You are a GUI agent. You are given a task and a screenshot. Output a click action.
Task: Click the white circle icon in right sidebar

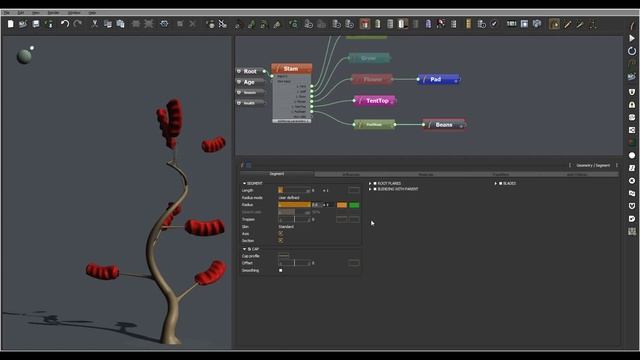tap(632, 156)
